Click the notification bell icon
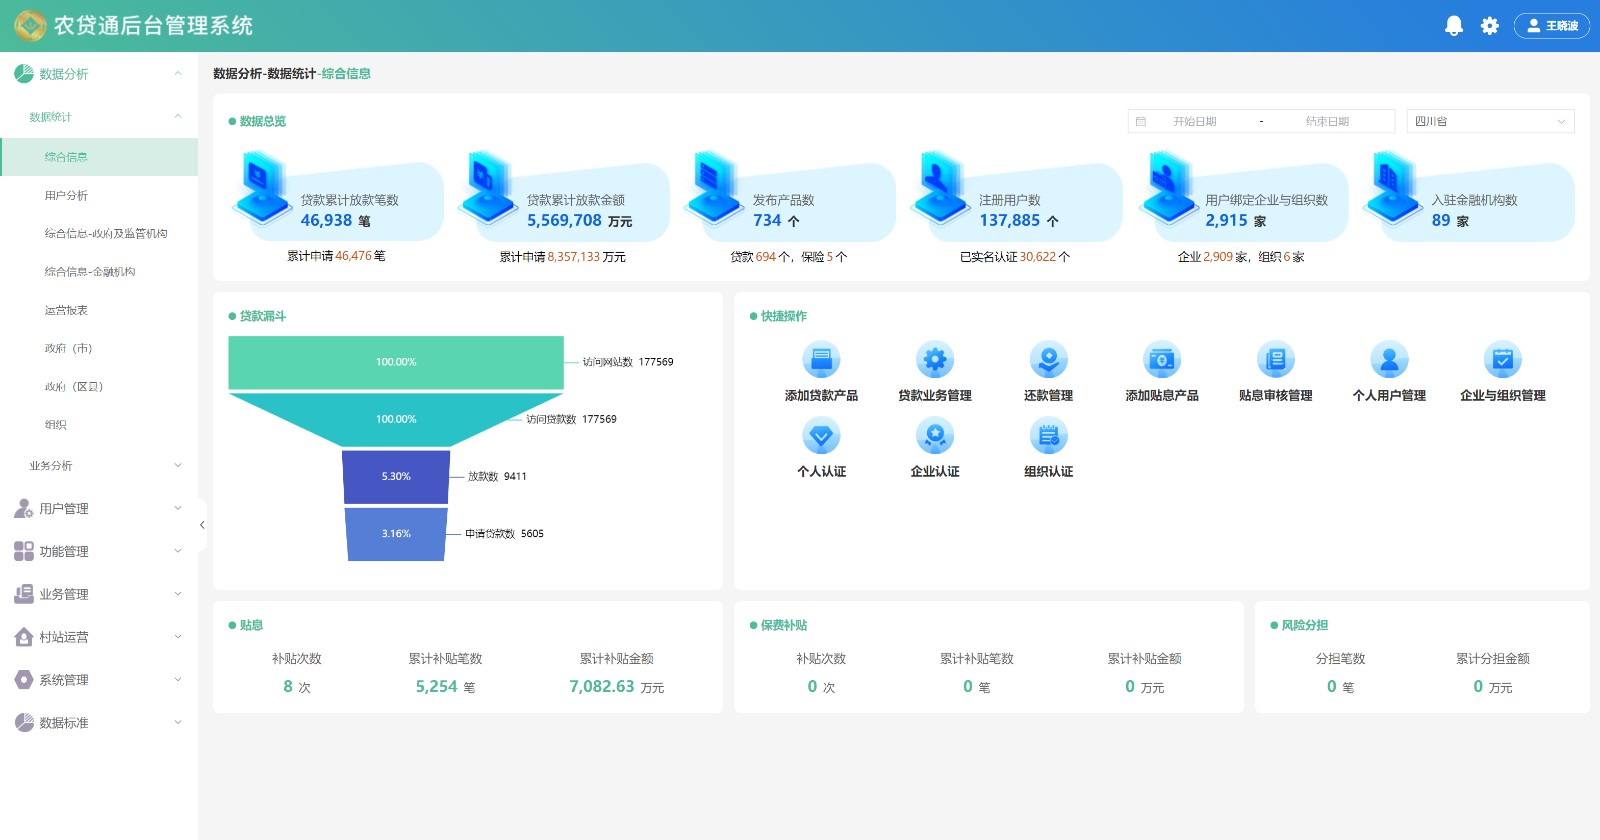The image size is (1600, 840). pyautogui.click(x=1454, y=26)
